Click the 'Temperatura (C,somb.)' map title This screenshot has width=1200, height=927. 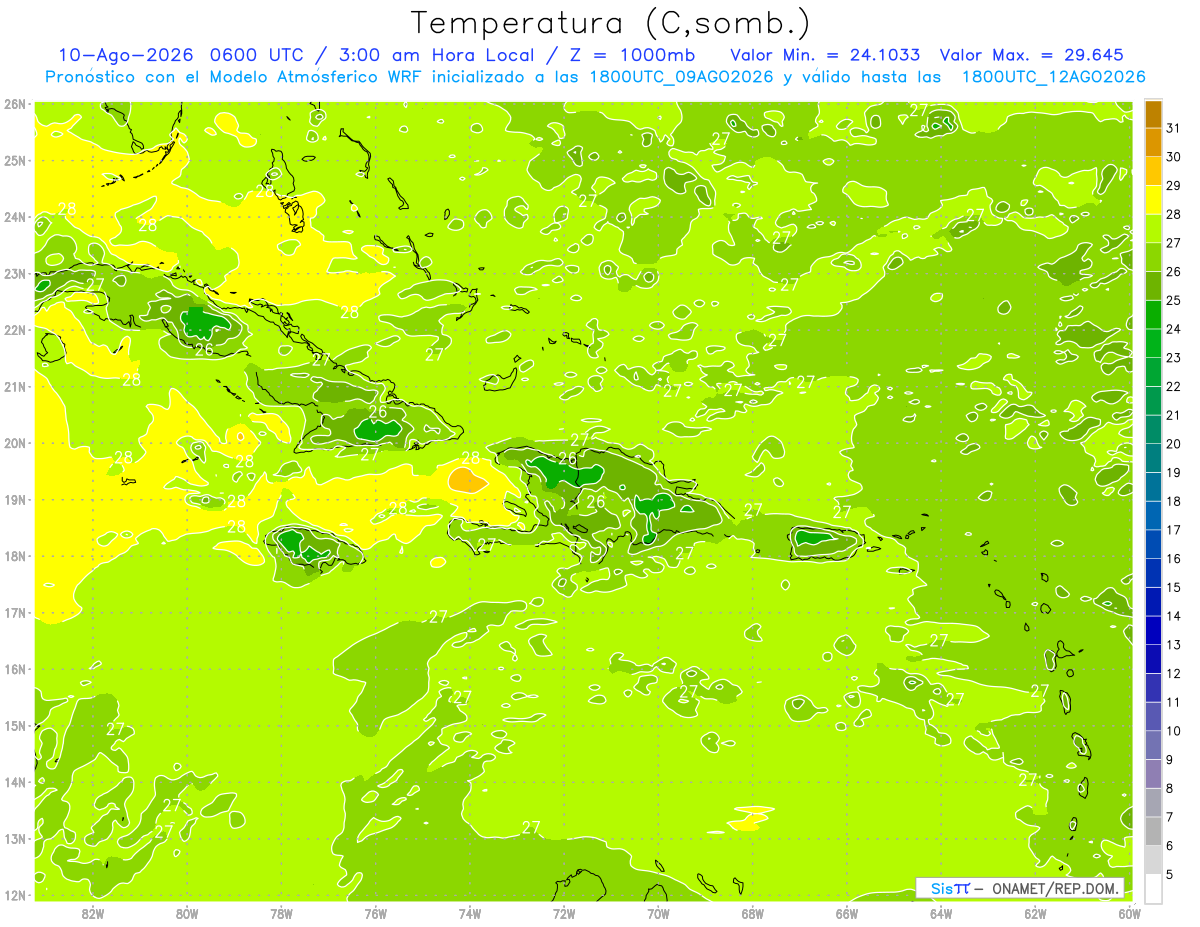(611, 24)
